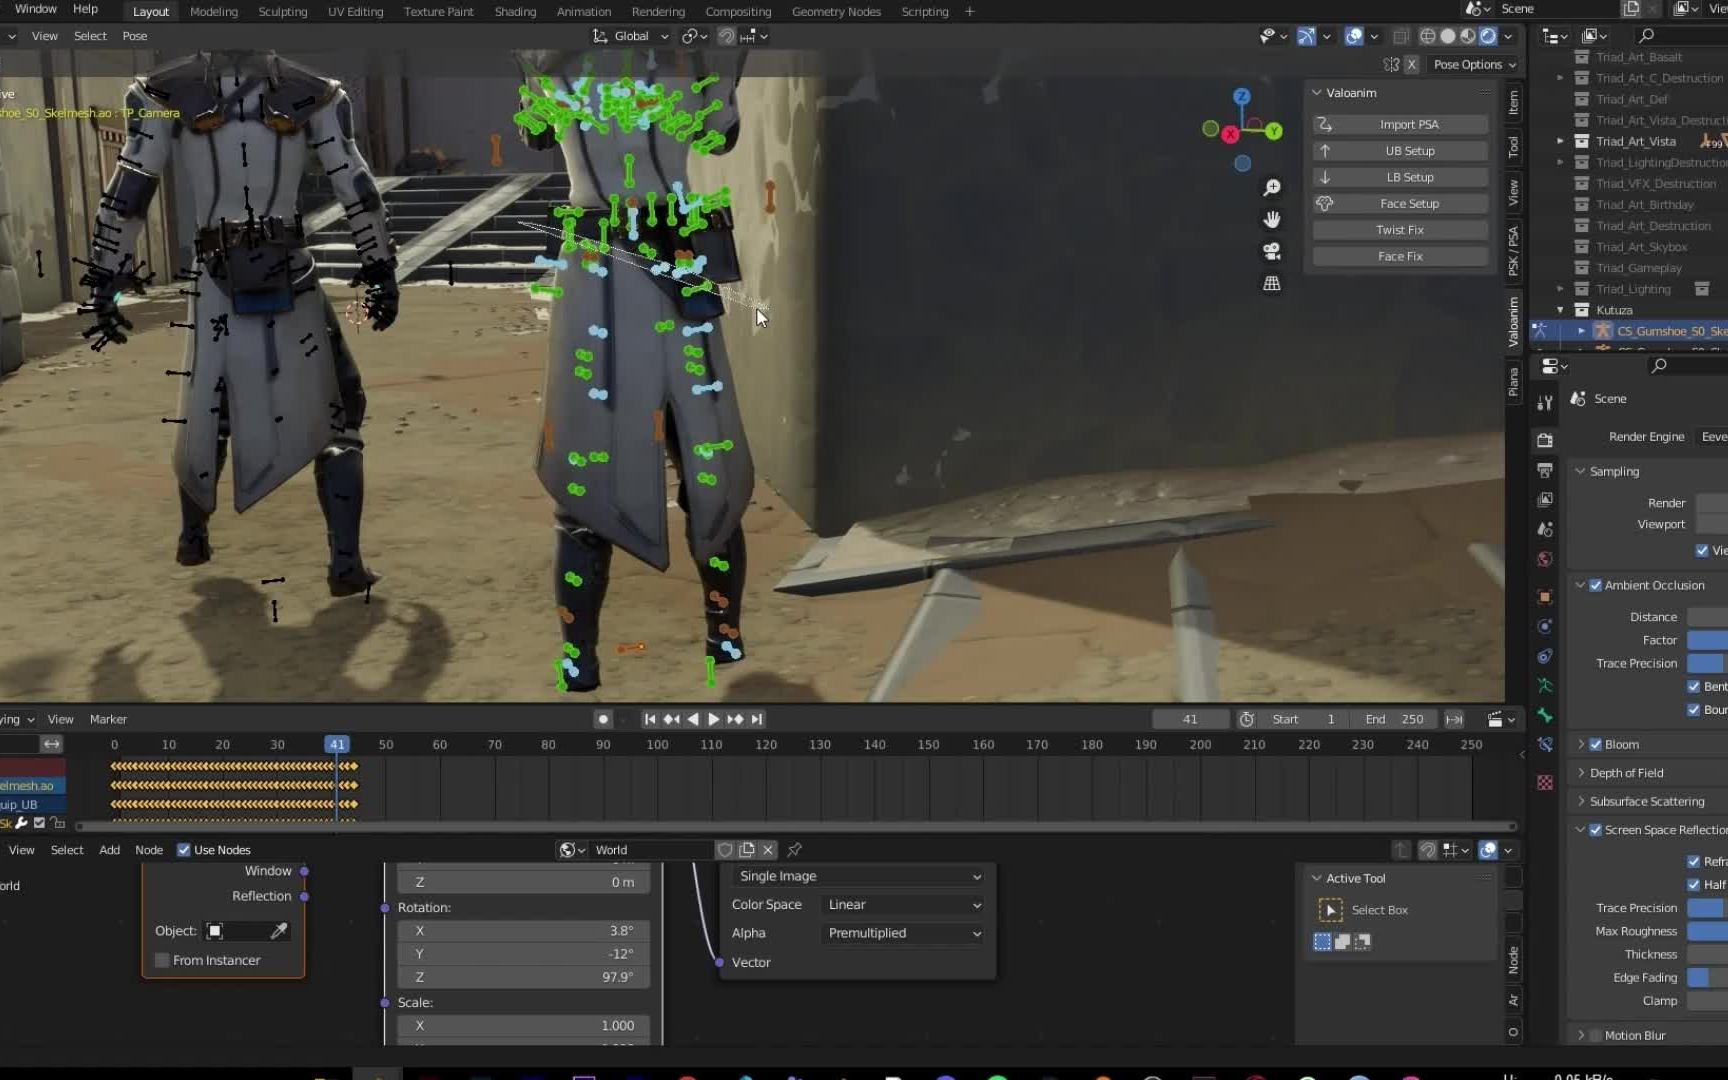The width and height of the screenshot is (1728, 1080).
Task: Expand the Depth of Field panel
Action: [1581, 773]
